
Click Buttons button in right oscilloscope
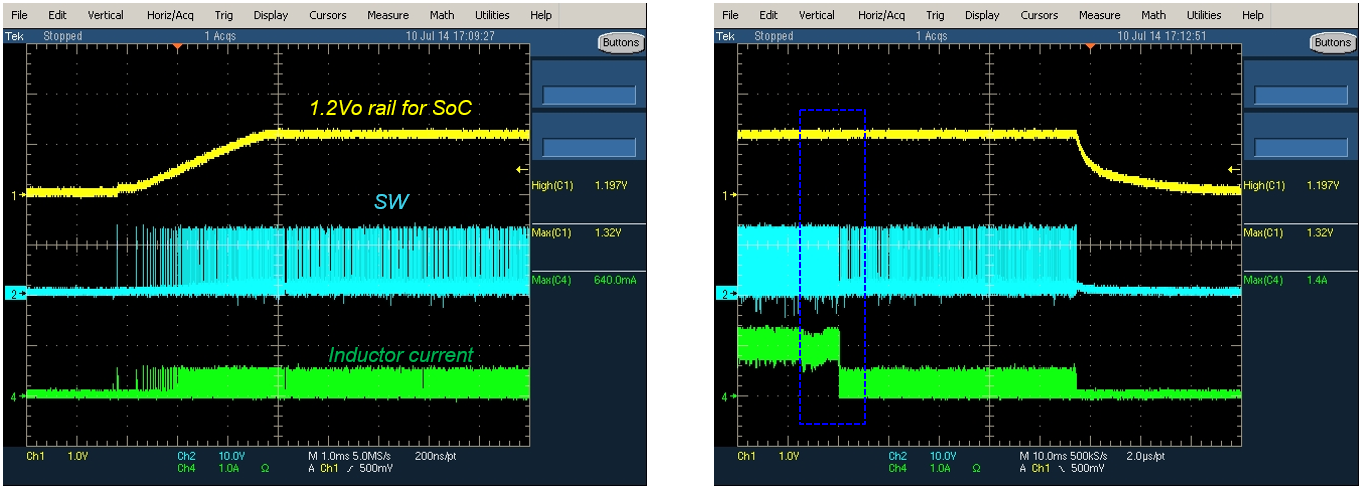pyautogui.click(x=1332, y=42)
